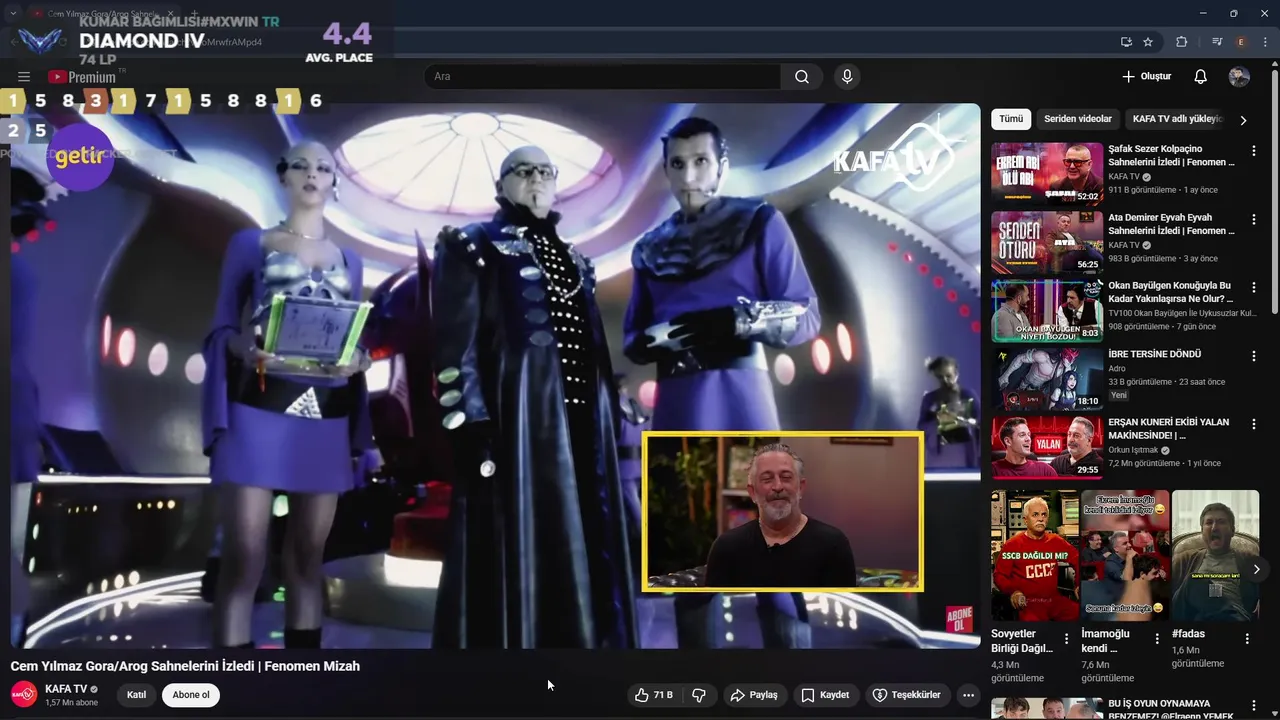Open options menu for ERŞAN KUNERİ EKİBİ video

pyautogui.click(x=1254, y=424)
